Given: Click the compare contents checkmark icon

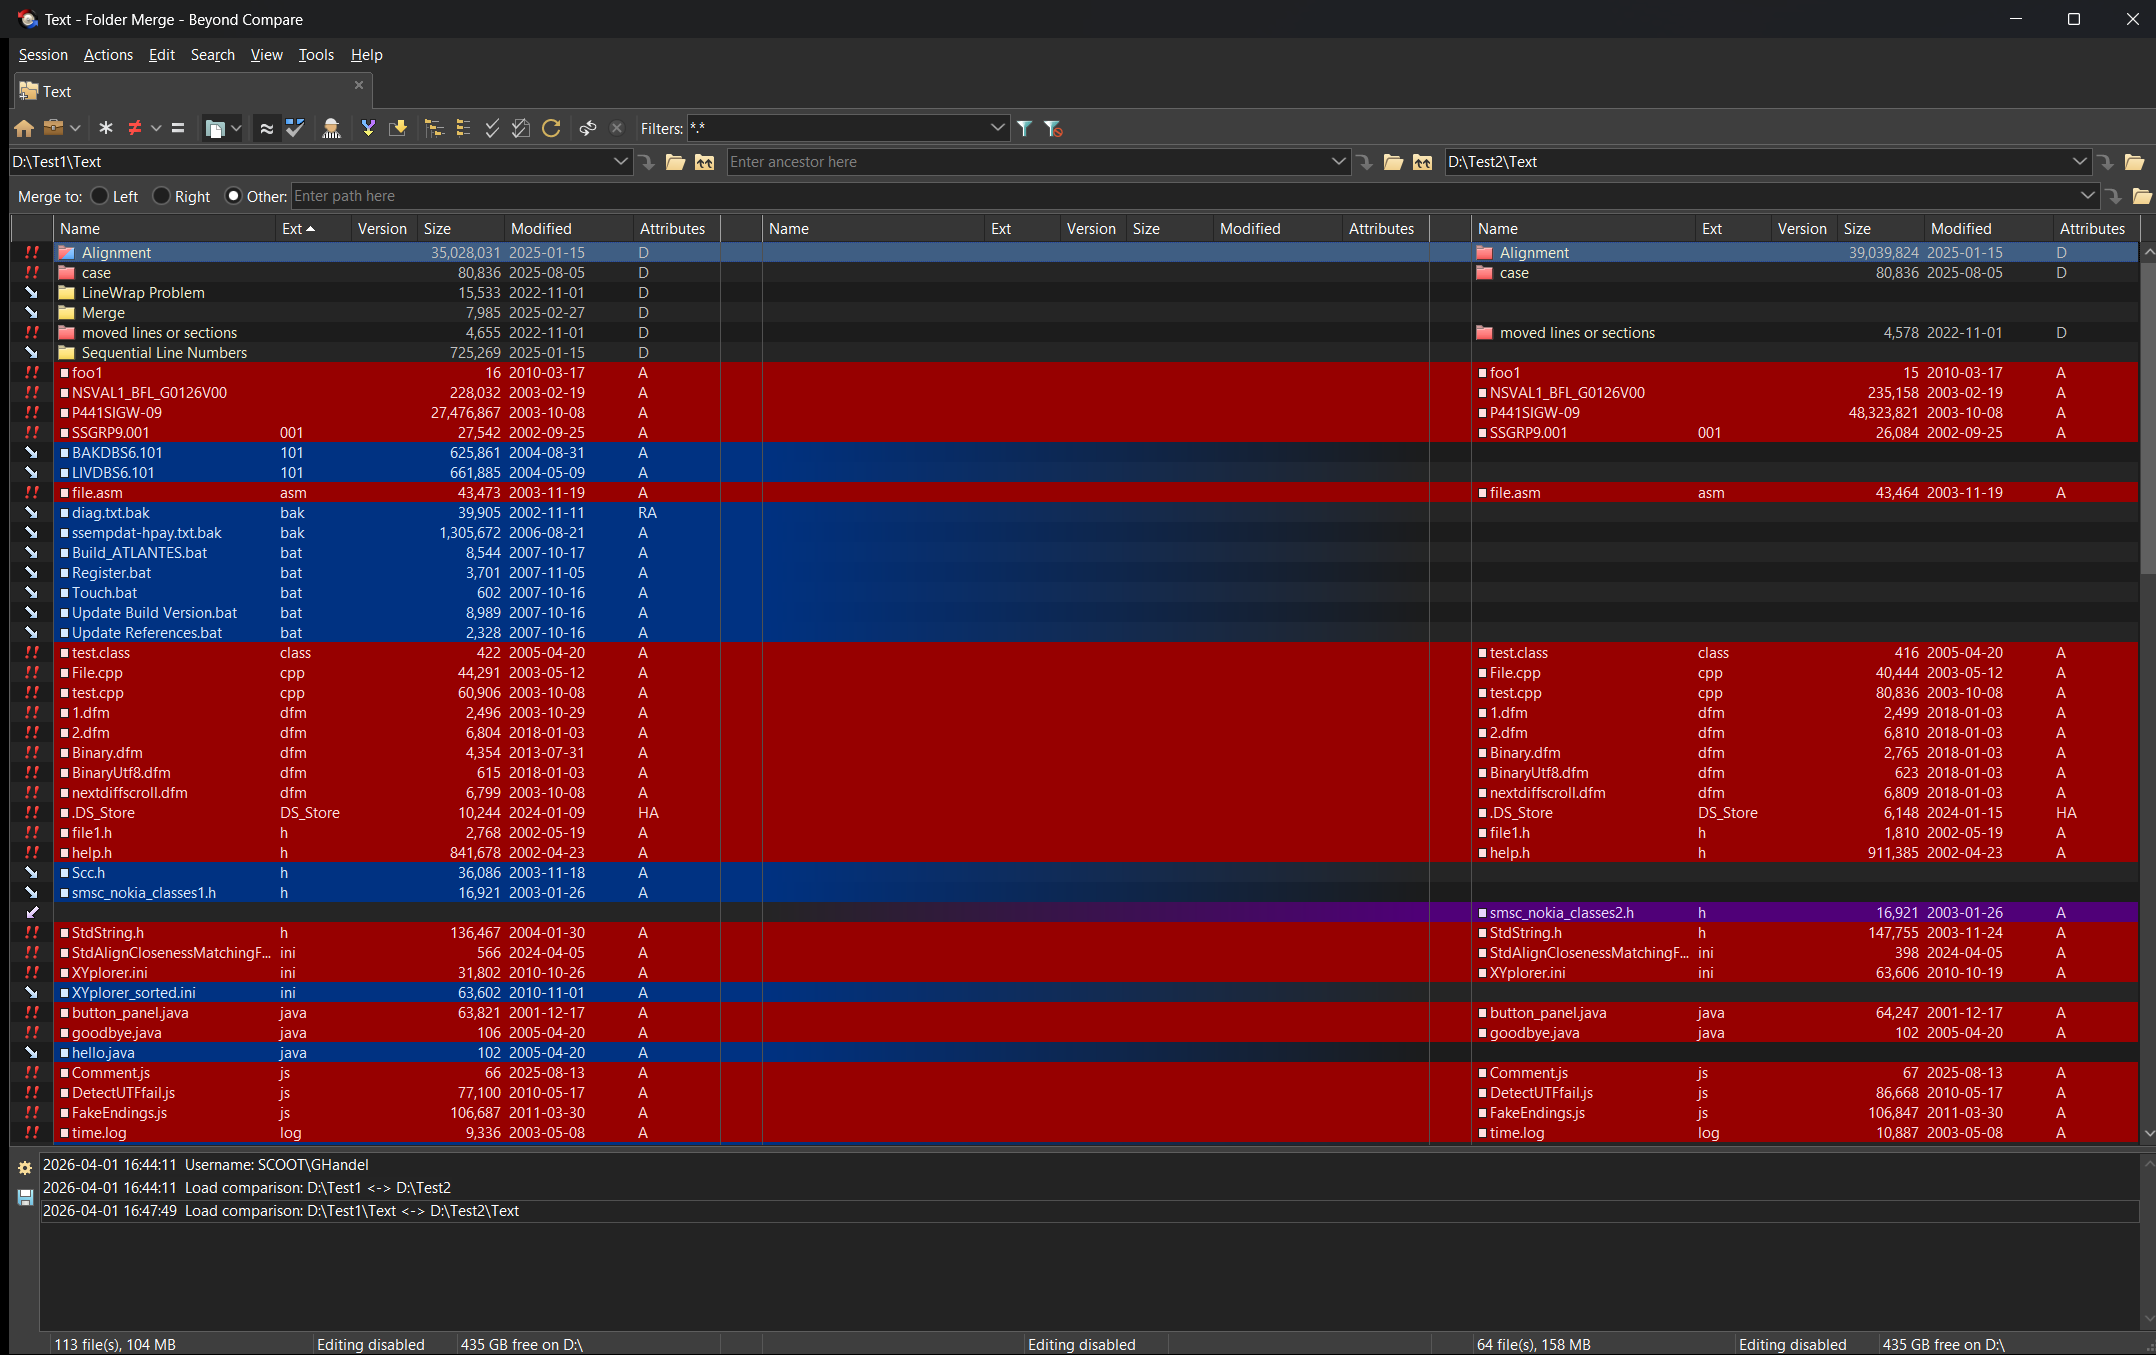Looking at the screenshot, I should [295, 128].
